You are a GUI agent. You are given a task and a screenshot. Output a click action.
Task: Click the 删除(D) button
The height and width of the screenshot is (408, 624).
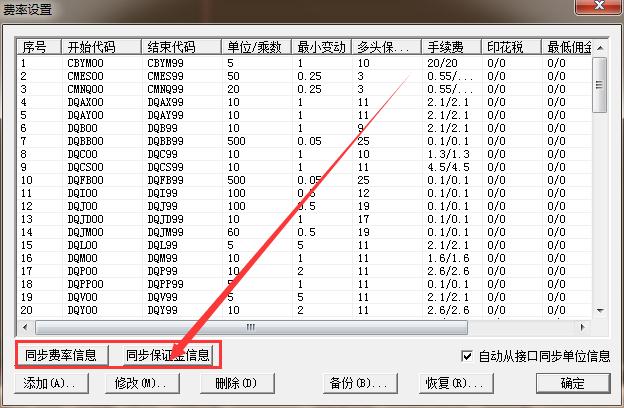[236, 383]
